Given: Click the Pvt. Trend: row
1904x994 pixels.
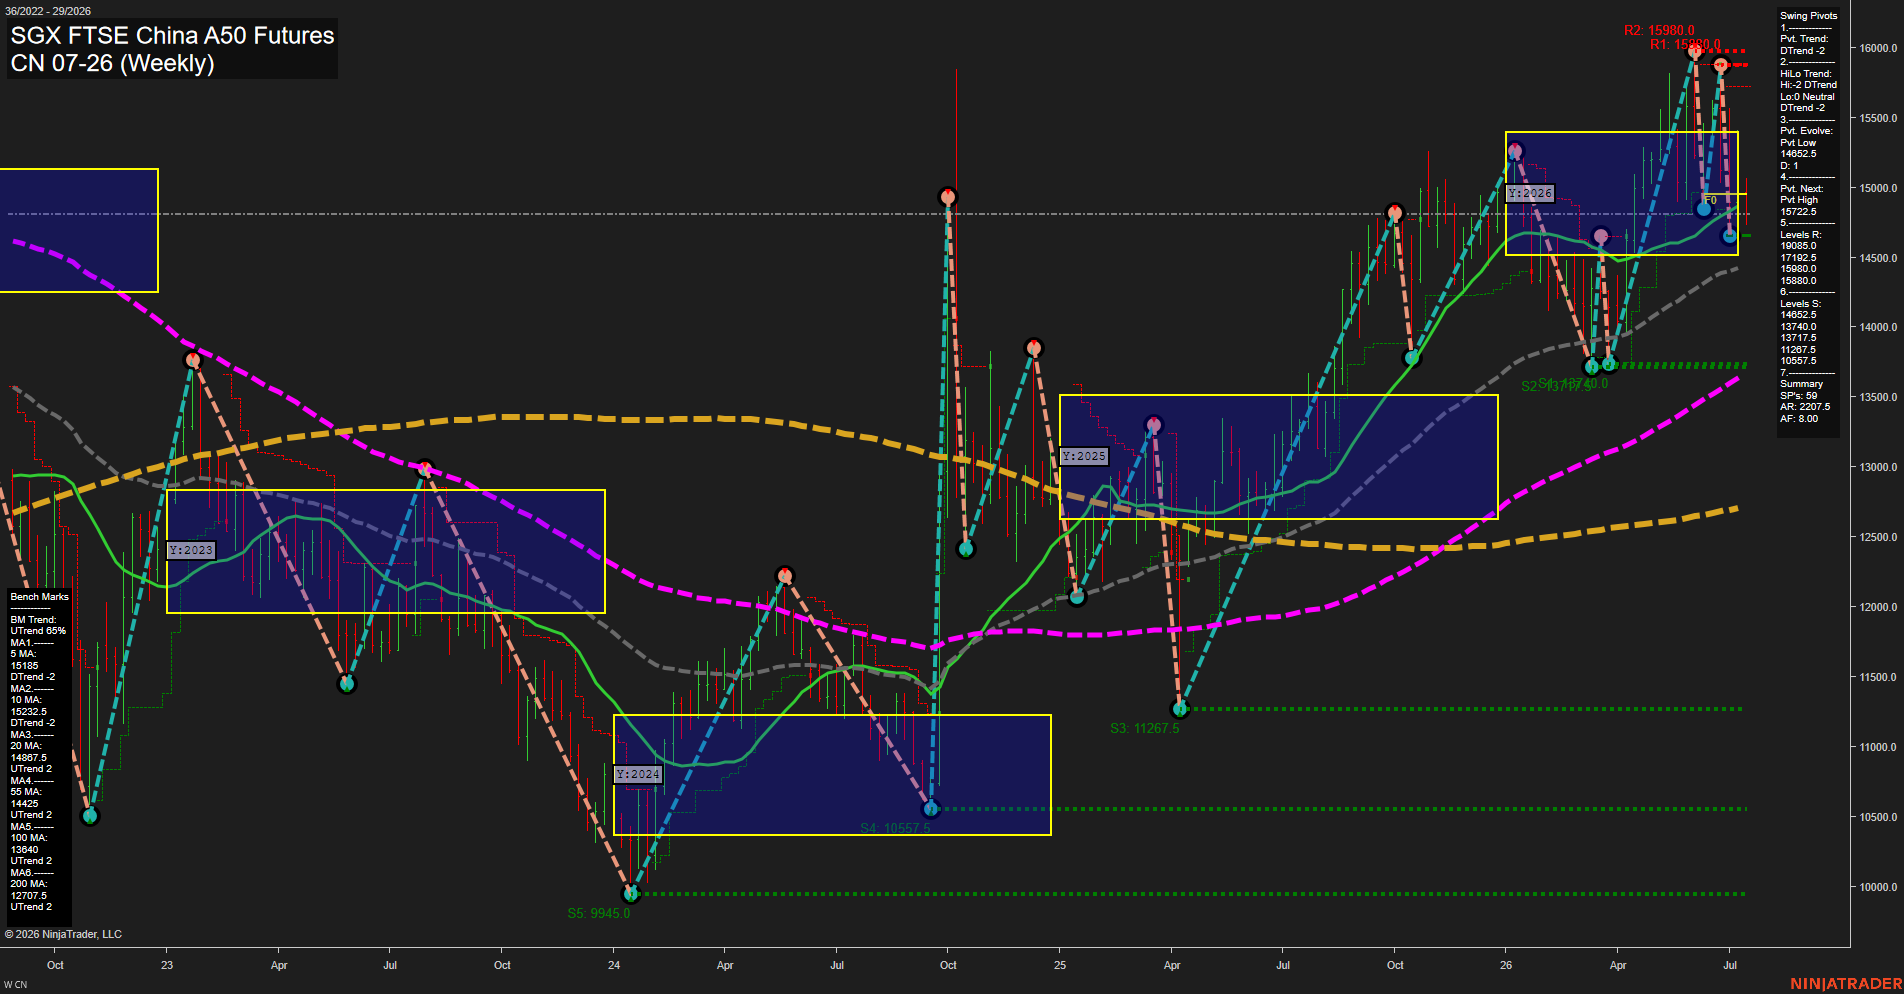Looking at the screenshot, I should 1804,39.
